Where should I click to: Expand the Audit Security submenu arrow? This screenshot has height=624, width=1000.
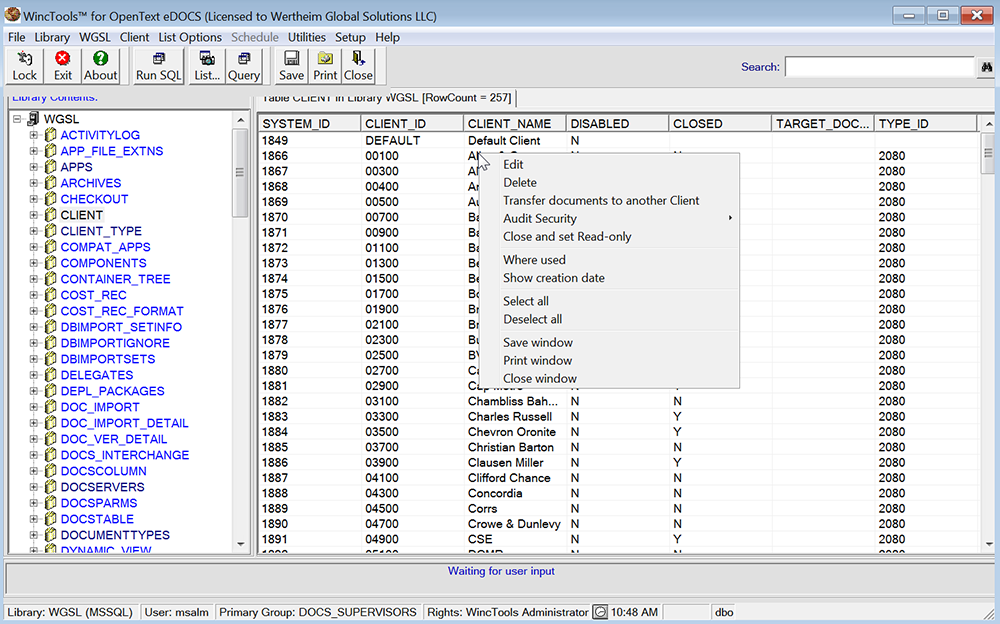[x=730, y=218]
